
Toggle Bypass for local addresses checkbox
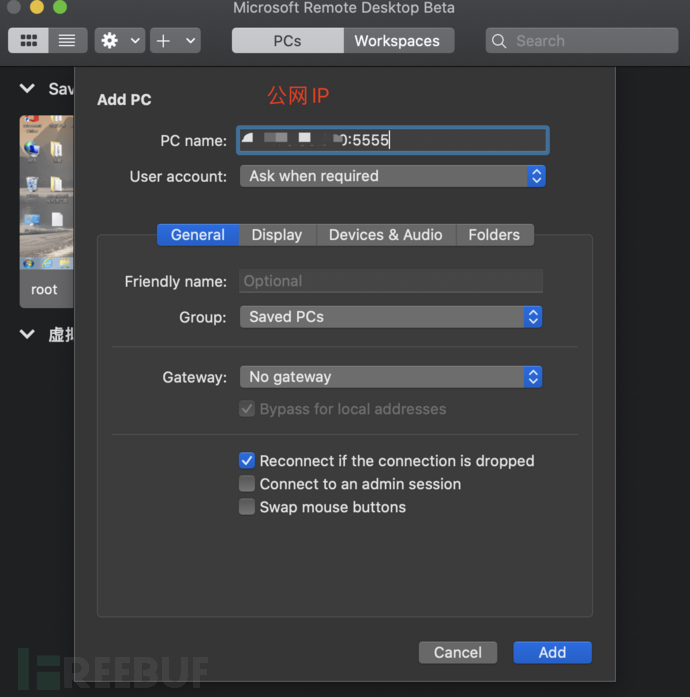pos(247,409)
